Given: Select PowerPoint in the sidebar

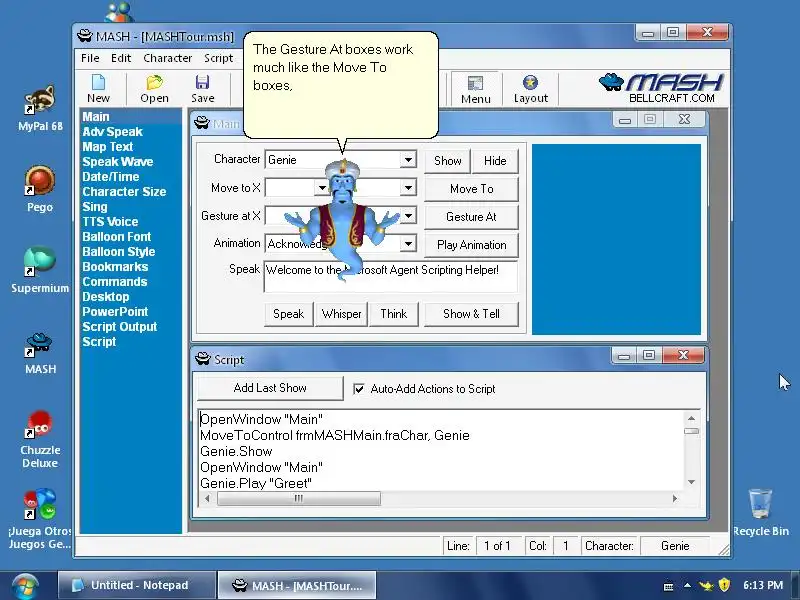Looking at the screenshot, I should tap(115, 312).
